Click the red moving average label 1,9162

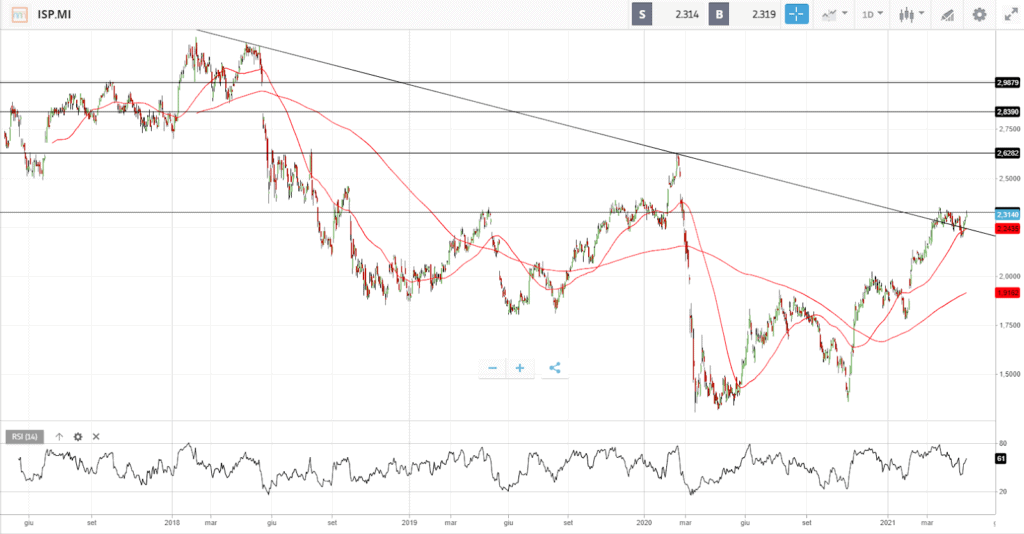tap(1007, 293)
